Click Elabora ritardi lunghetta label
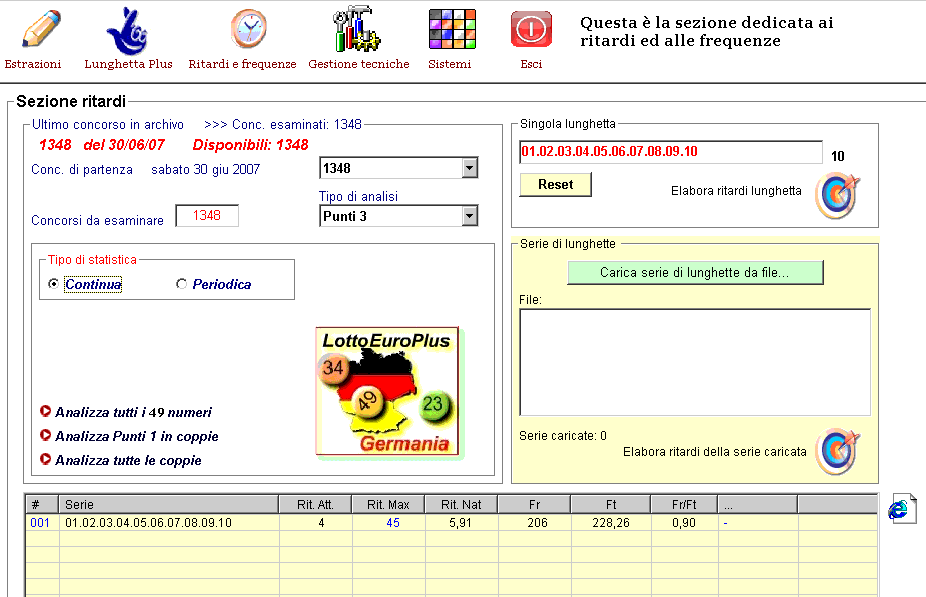This screenshot has height=597, width=926. (736, 191)
